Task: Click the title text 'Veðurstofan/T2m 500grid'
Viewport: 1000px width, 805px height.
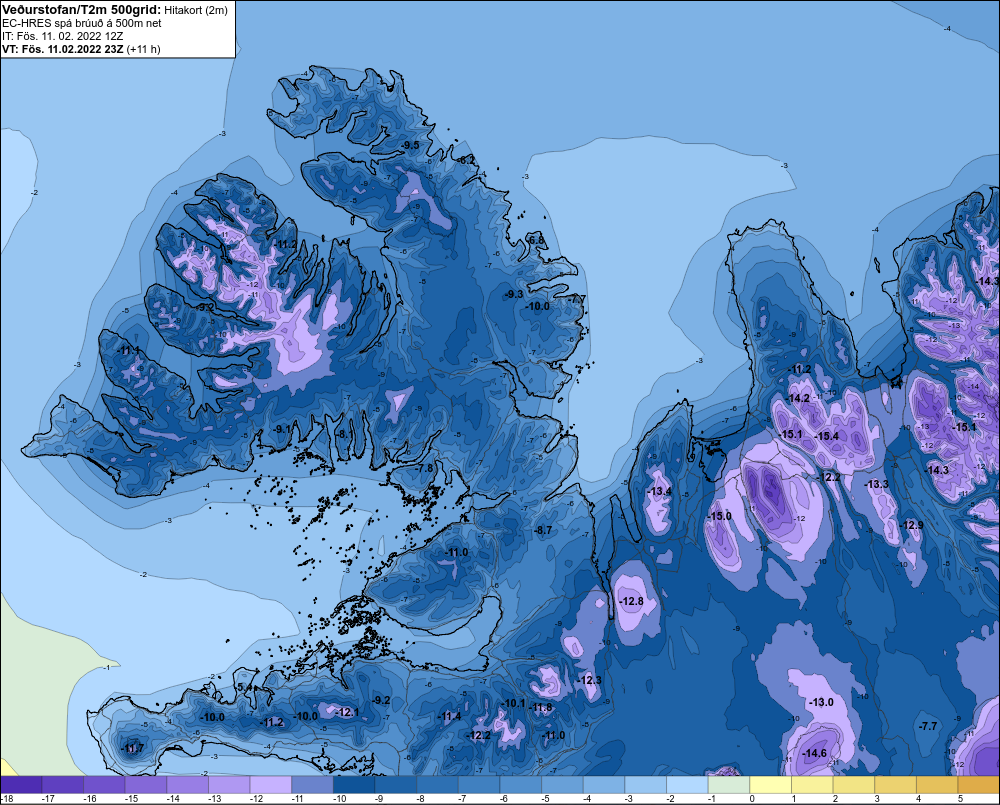Action: 81,10
